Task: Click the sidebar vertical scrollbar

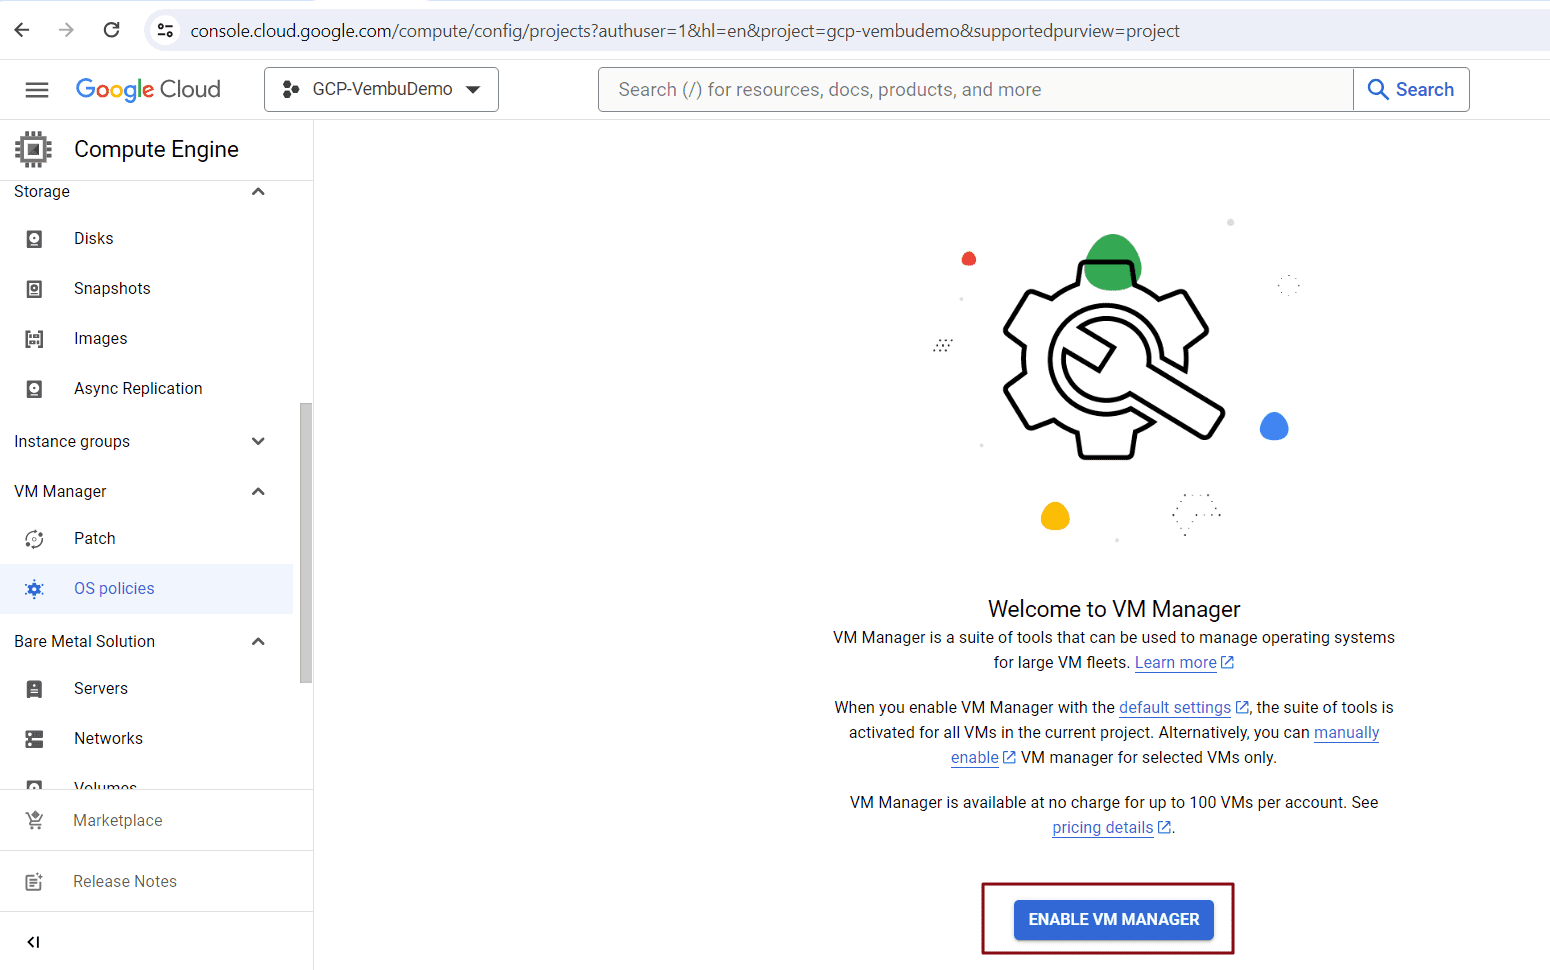Action: pyautogui.click(x=306, y=543)
